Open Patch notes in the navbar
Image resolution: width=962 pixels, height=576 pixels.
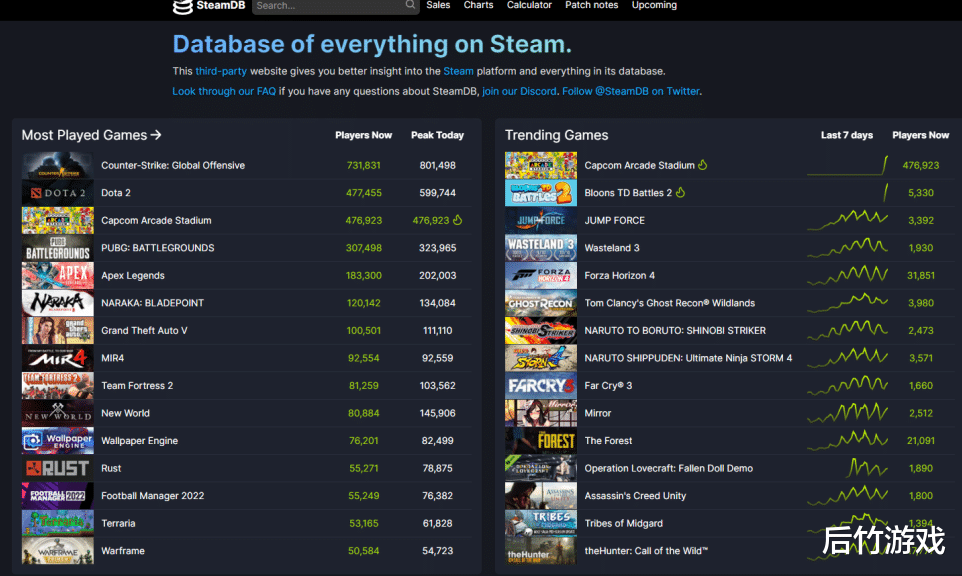pos(591,5)
